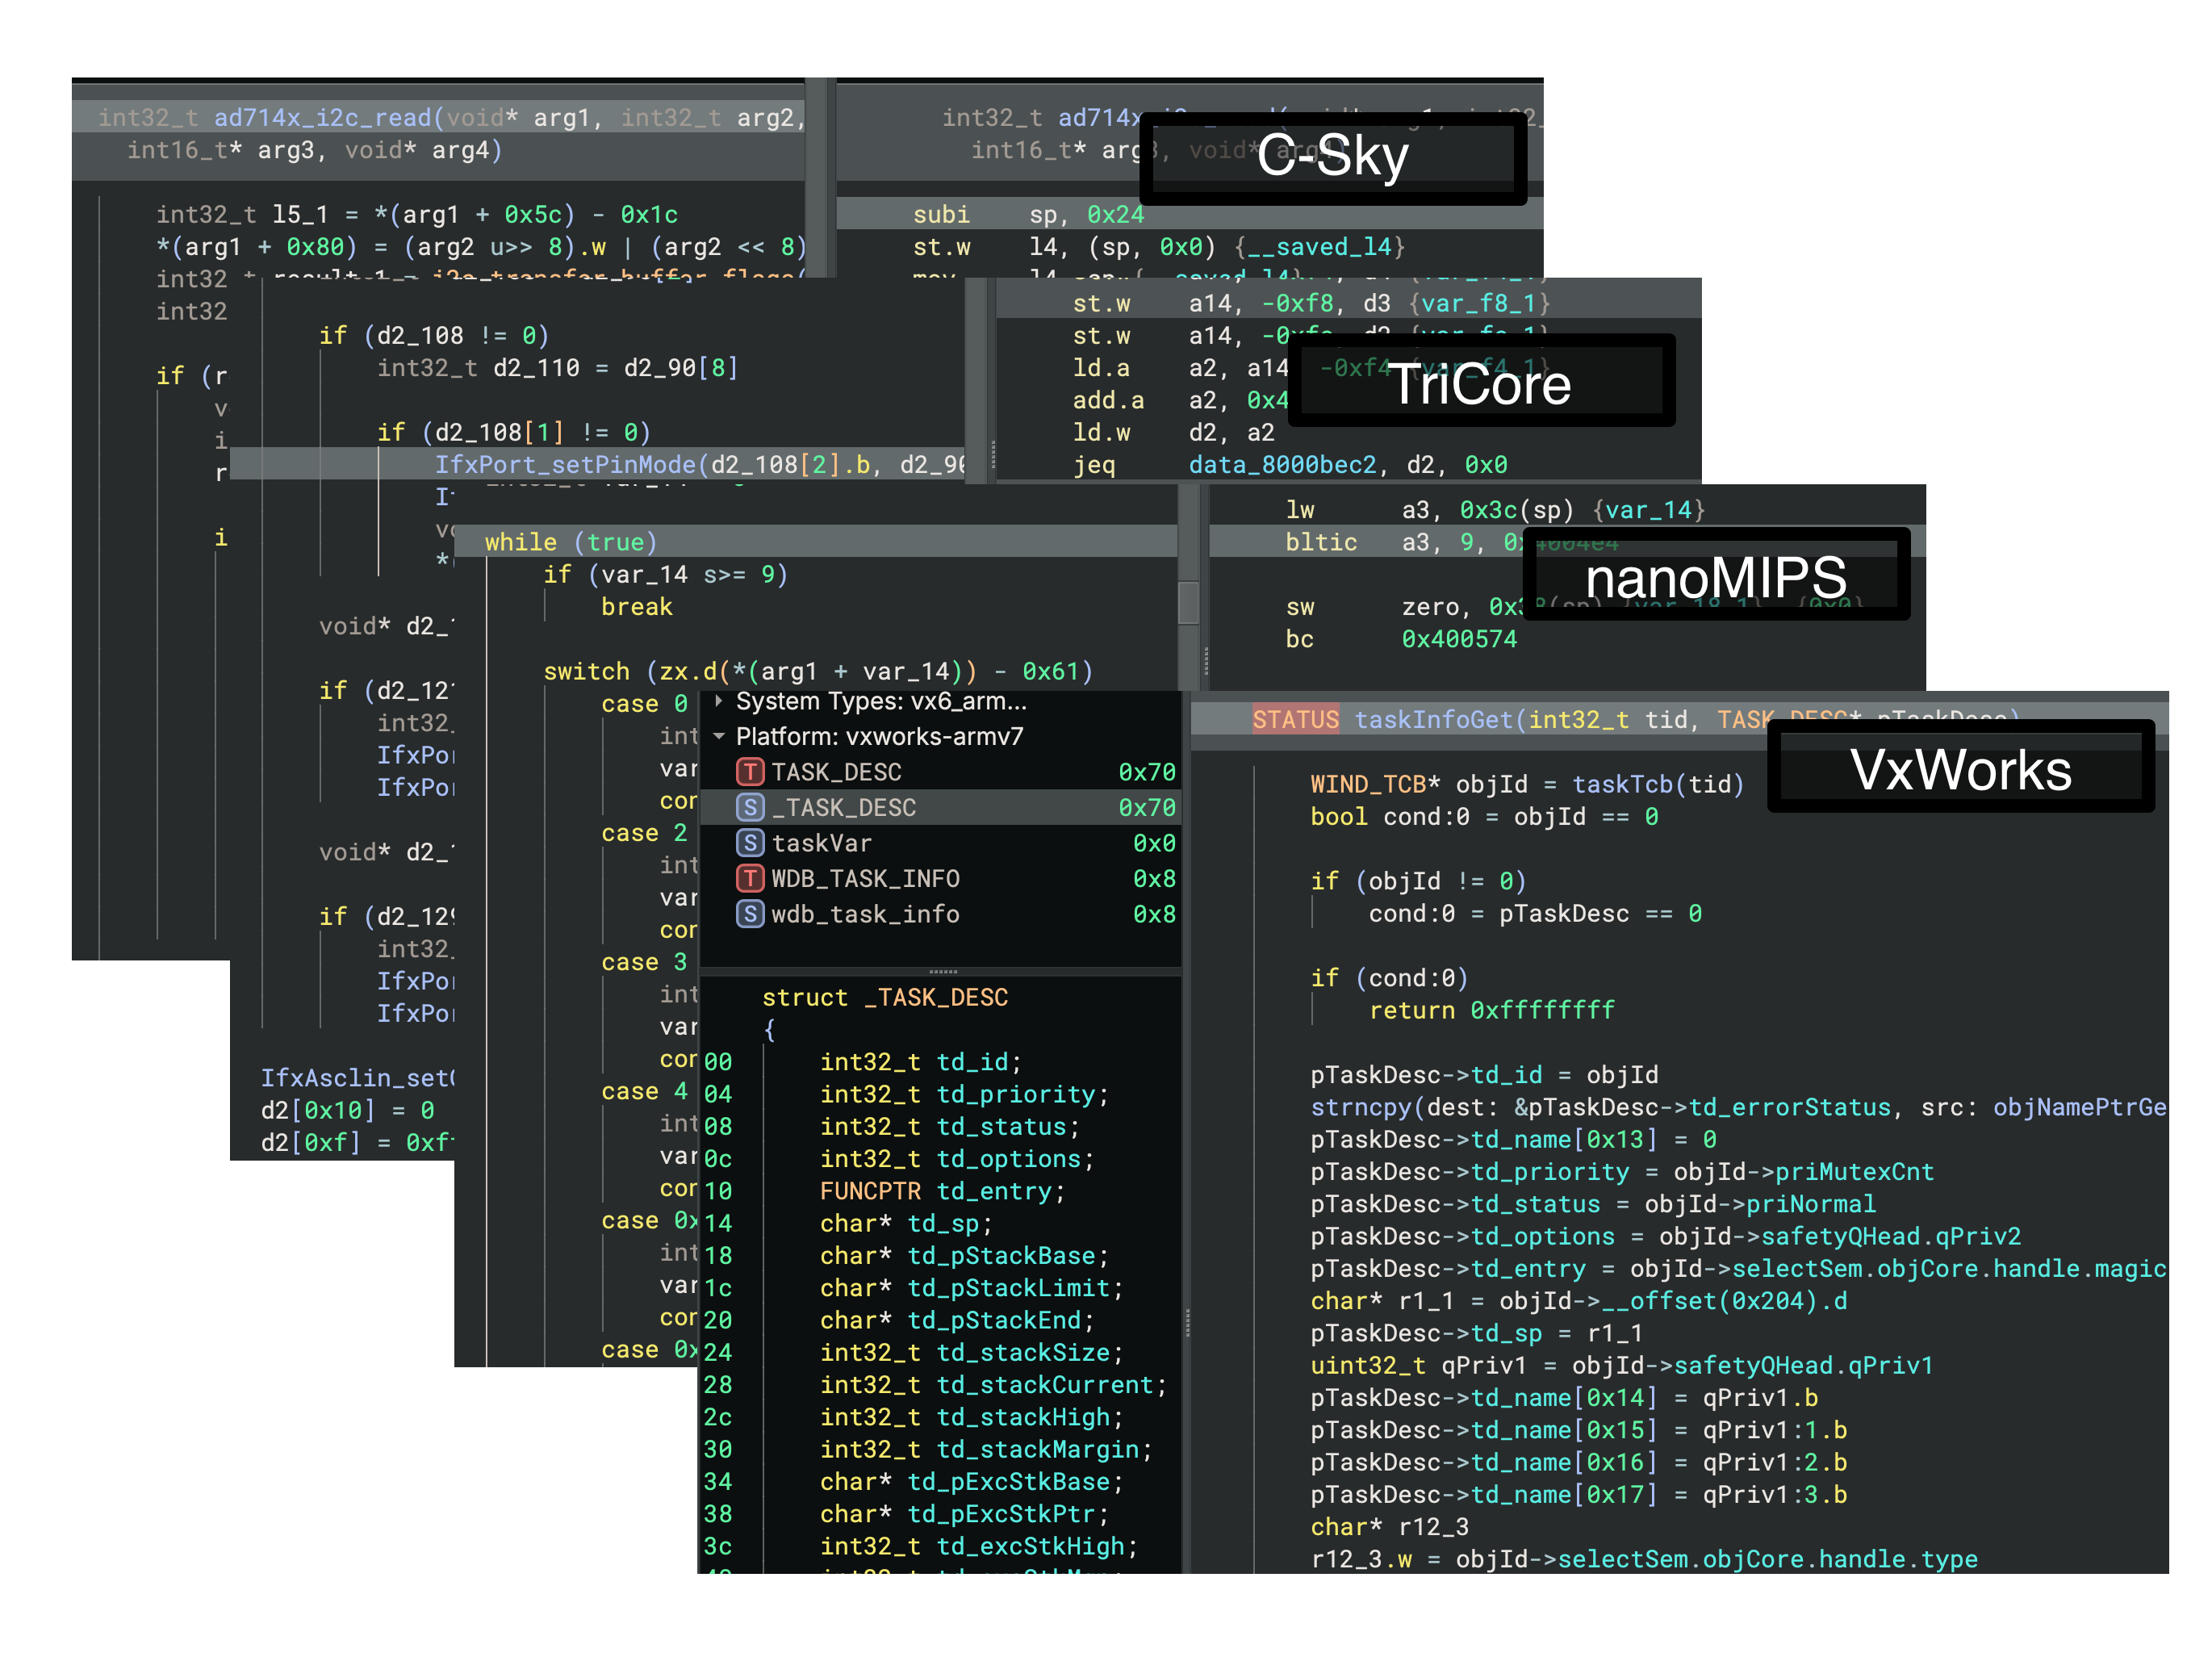This screenshot has height=1657, width=2212.
Task: Click the taskTcb(tid) call
Action: (1658, 784)
